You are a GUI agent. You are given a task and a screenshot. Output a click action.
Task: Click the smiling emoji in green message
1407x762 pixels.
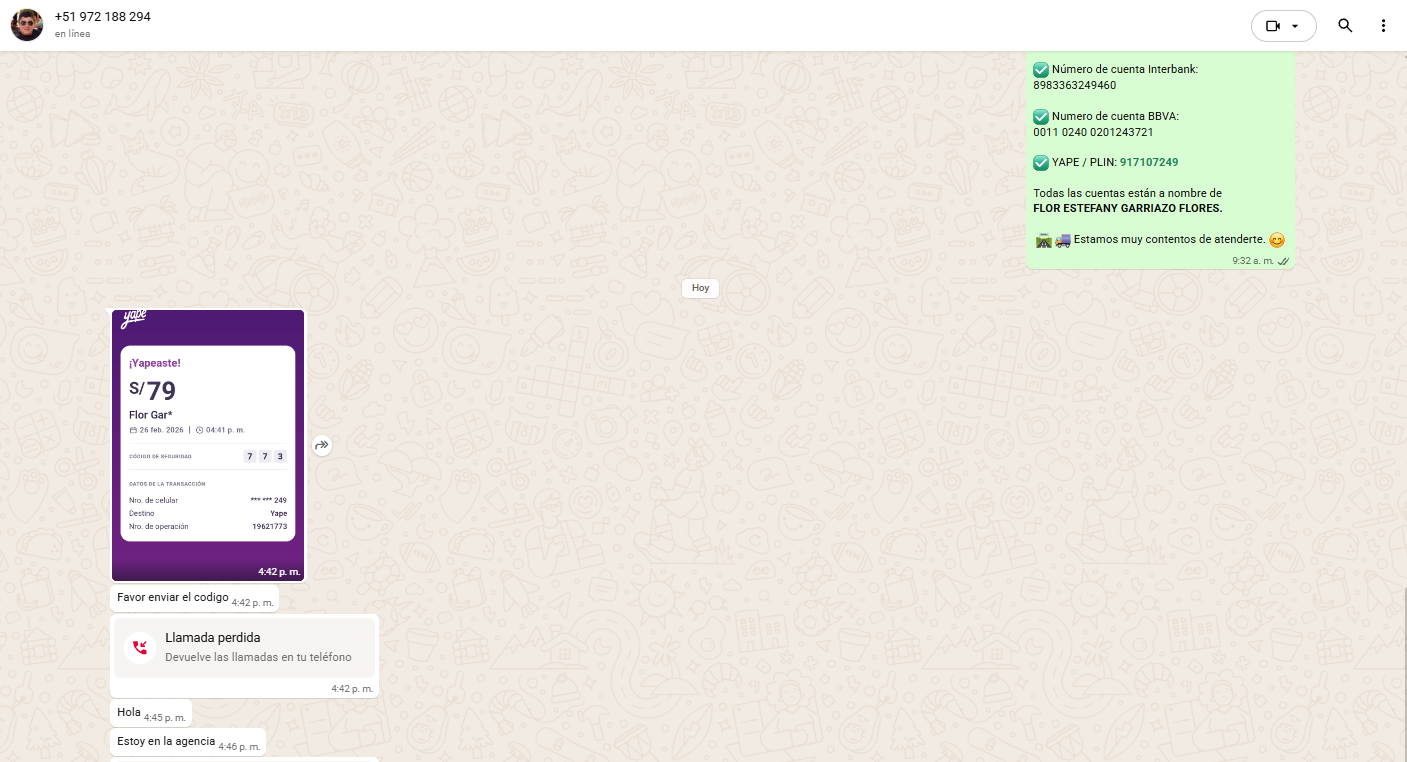tap(1276, 240)
